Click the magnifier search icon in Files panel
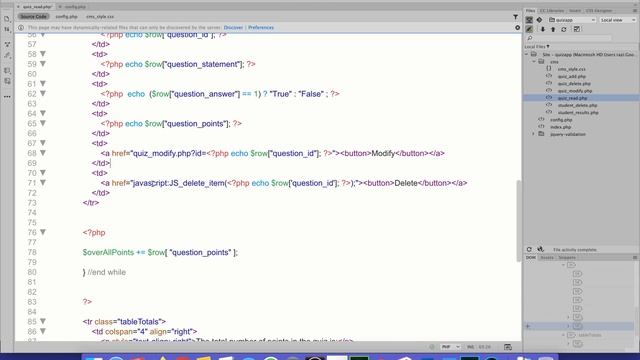Viewport: 640px width, 360px height. tap(530, 38)
